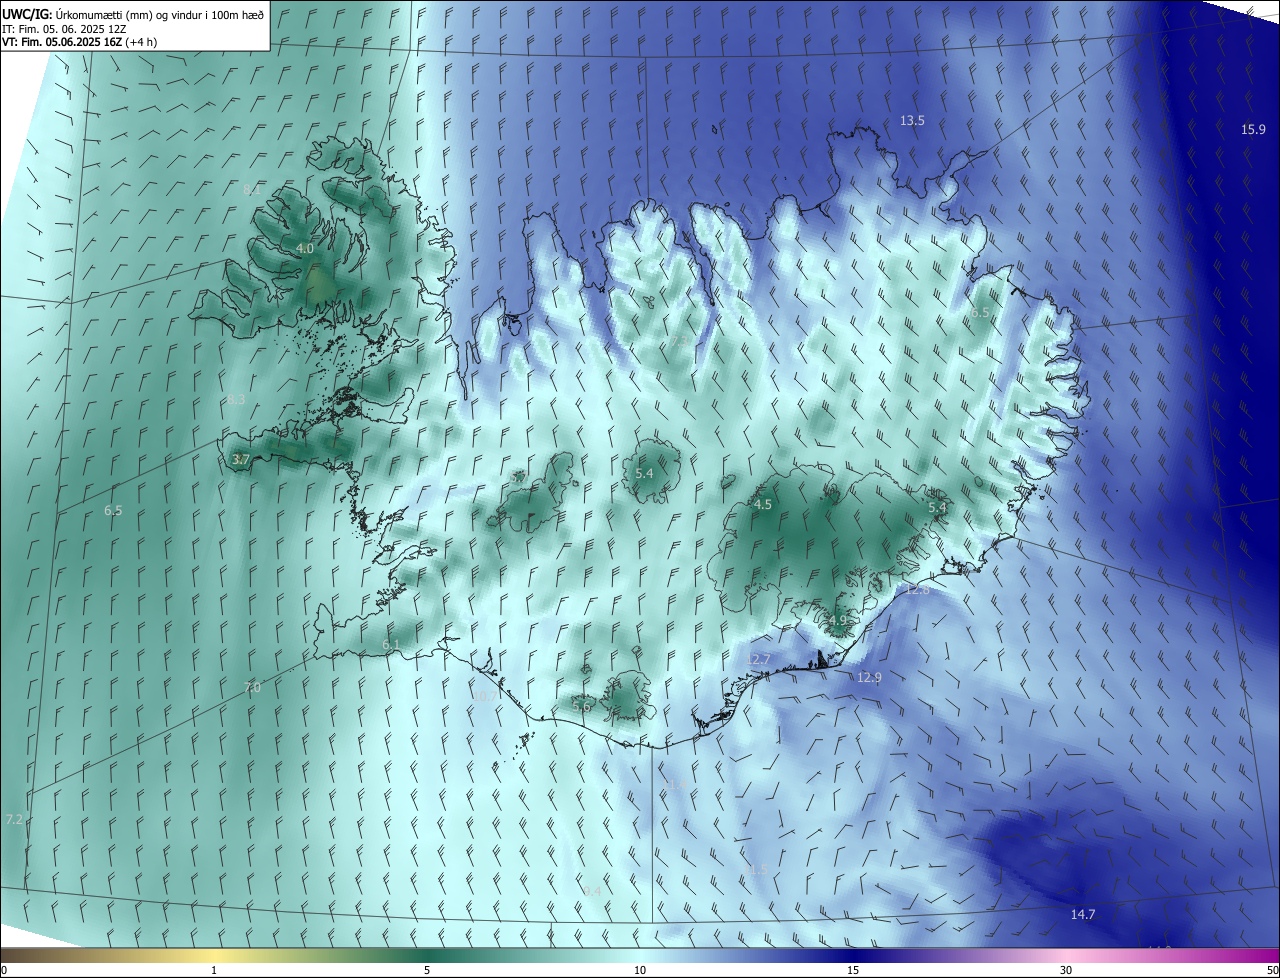Image resolution: width=1280 pixels, height=978 pixels.
Task: Click the 3.7 value label
Action: tap(240, 459)
